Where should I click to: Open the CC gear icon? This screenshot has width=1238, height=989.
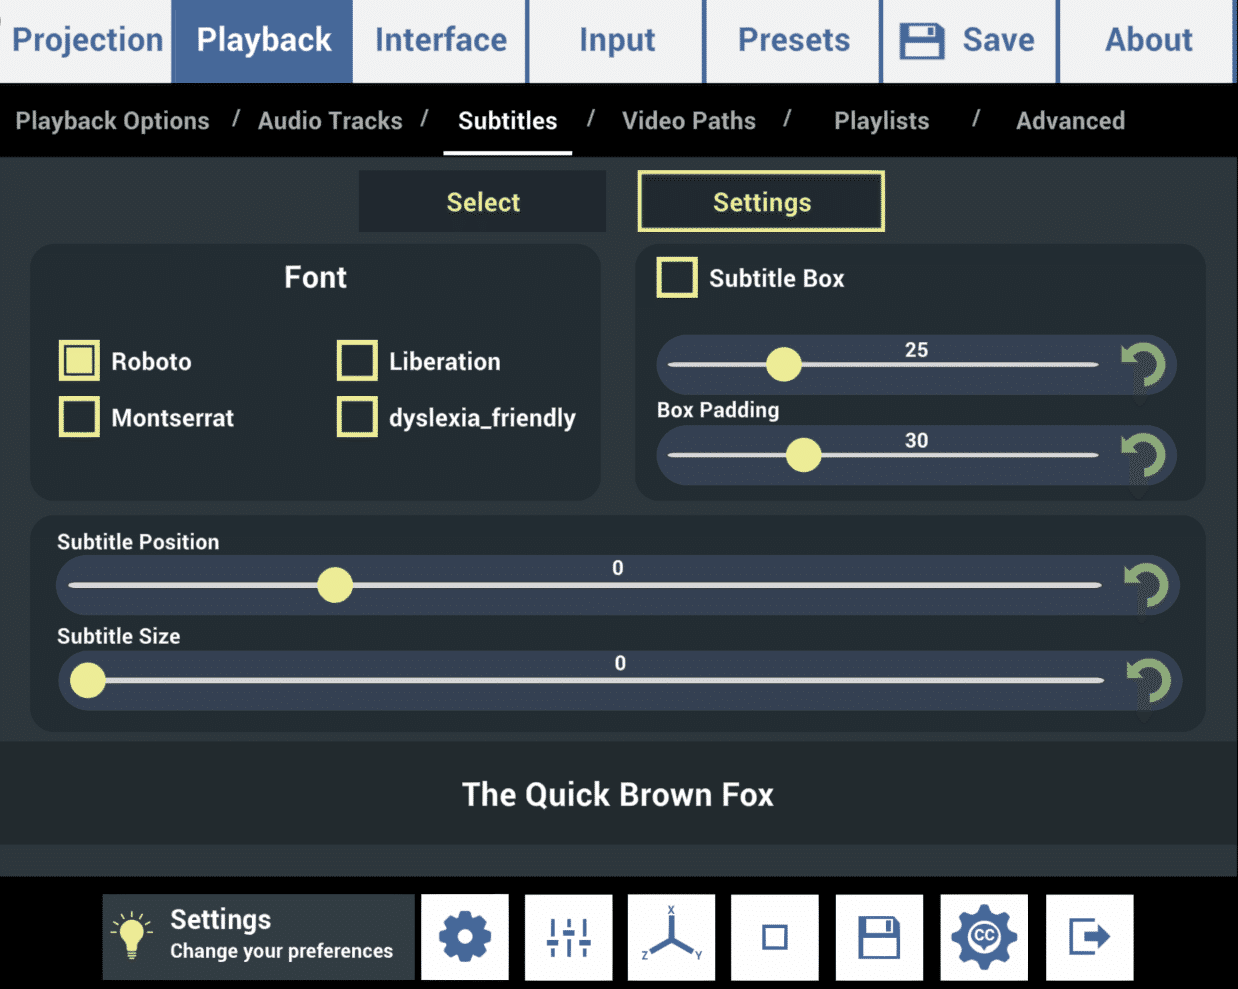984,937
